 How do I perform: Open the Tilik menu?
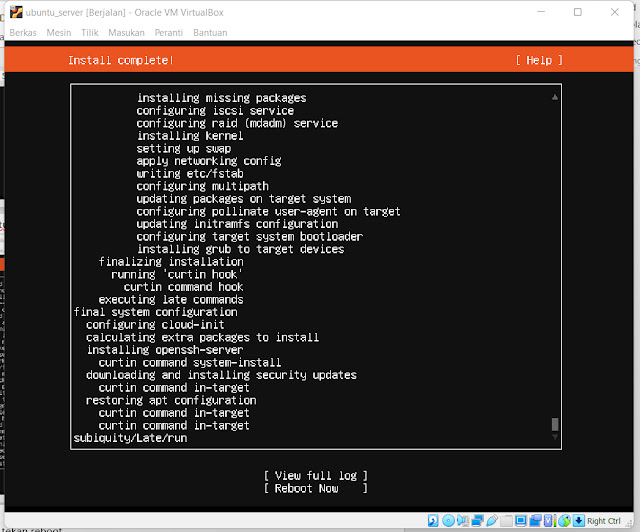[x=90, y=33]
